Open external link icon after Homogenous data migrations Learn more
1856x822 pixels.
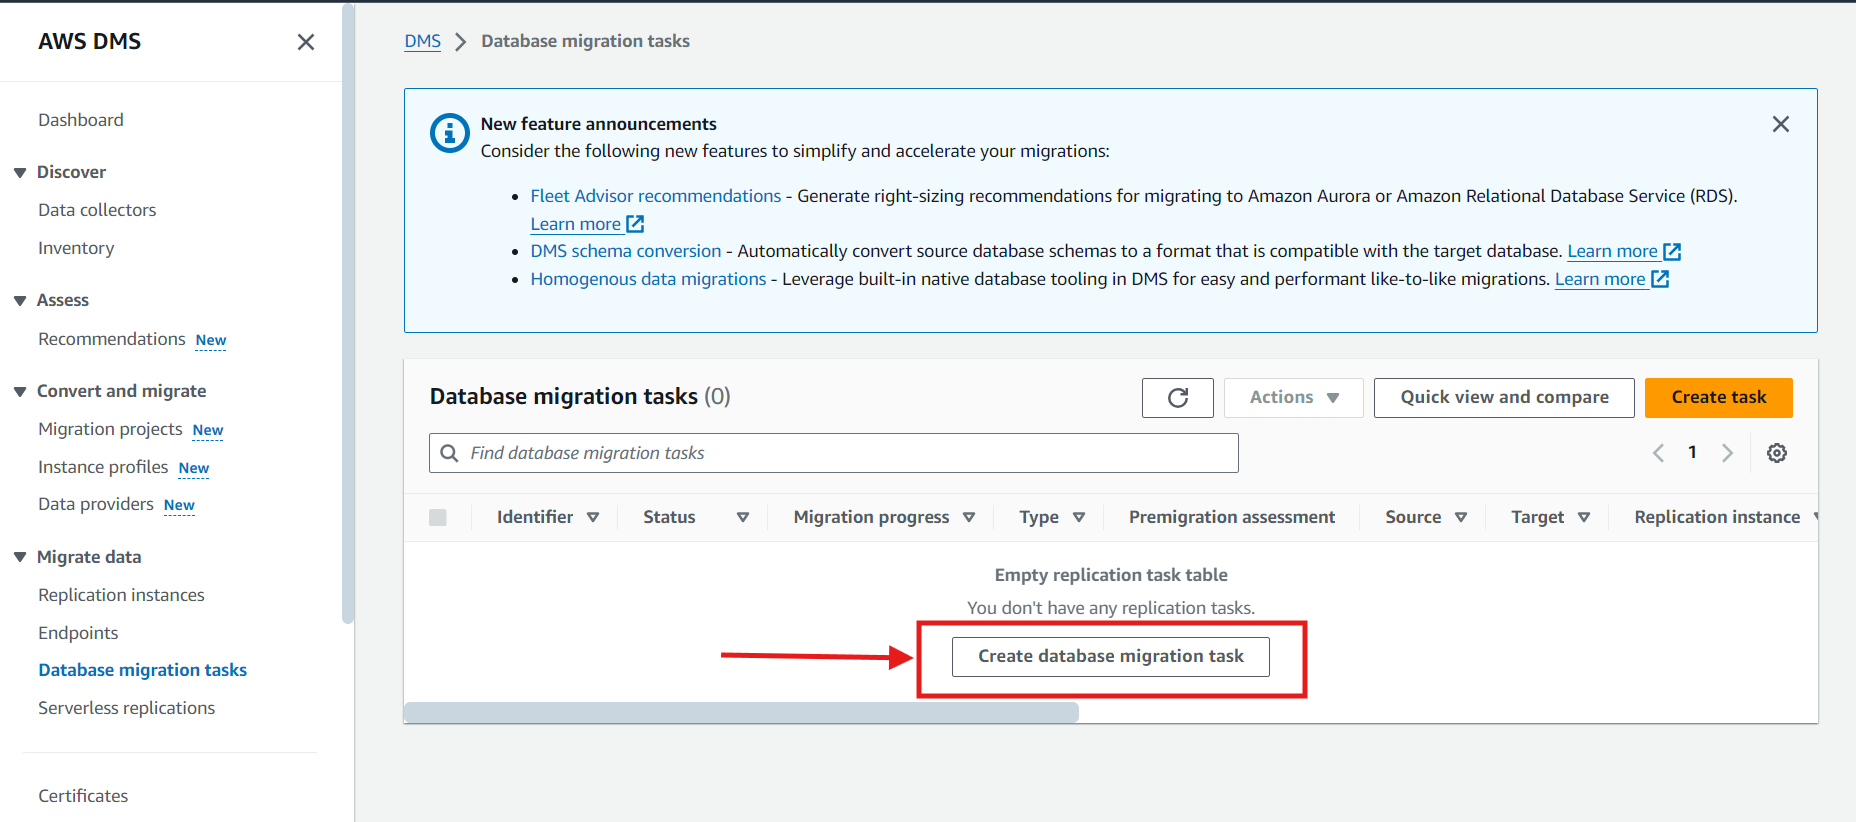(x=1660, y=279)
